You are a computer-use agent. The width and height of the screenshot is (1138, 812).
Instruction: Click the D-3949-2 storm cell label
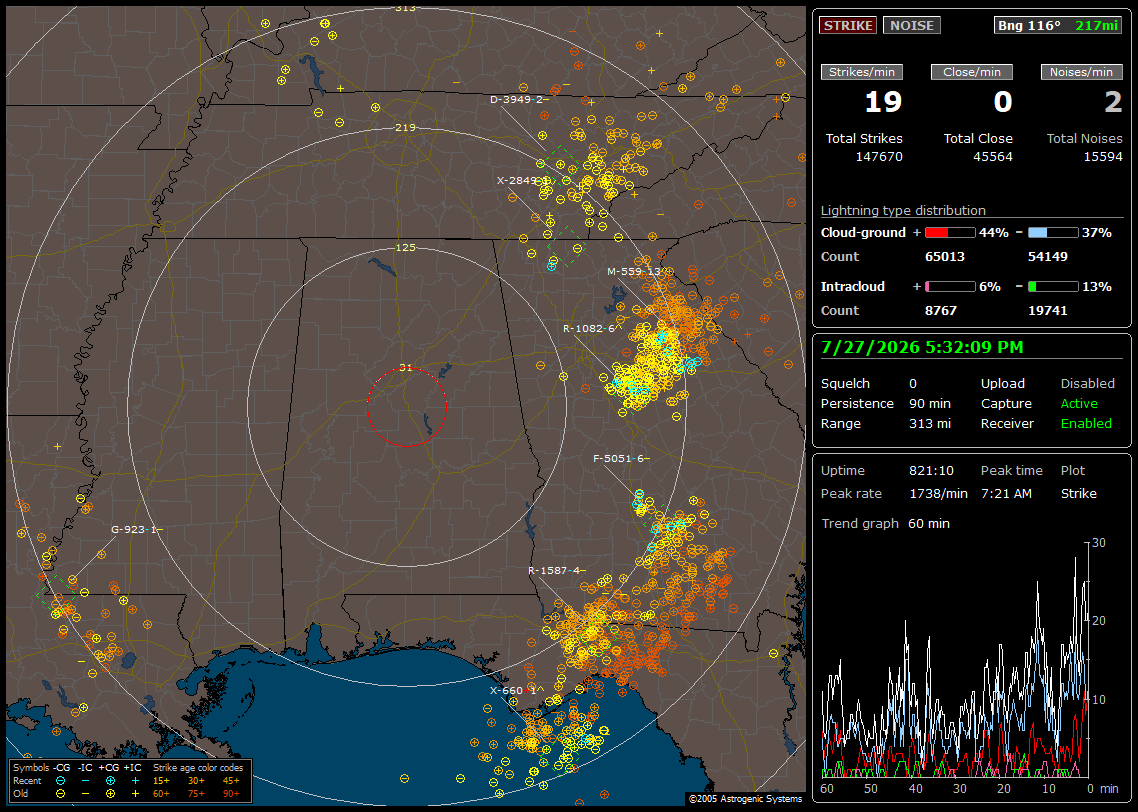coord(517,99)
